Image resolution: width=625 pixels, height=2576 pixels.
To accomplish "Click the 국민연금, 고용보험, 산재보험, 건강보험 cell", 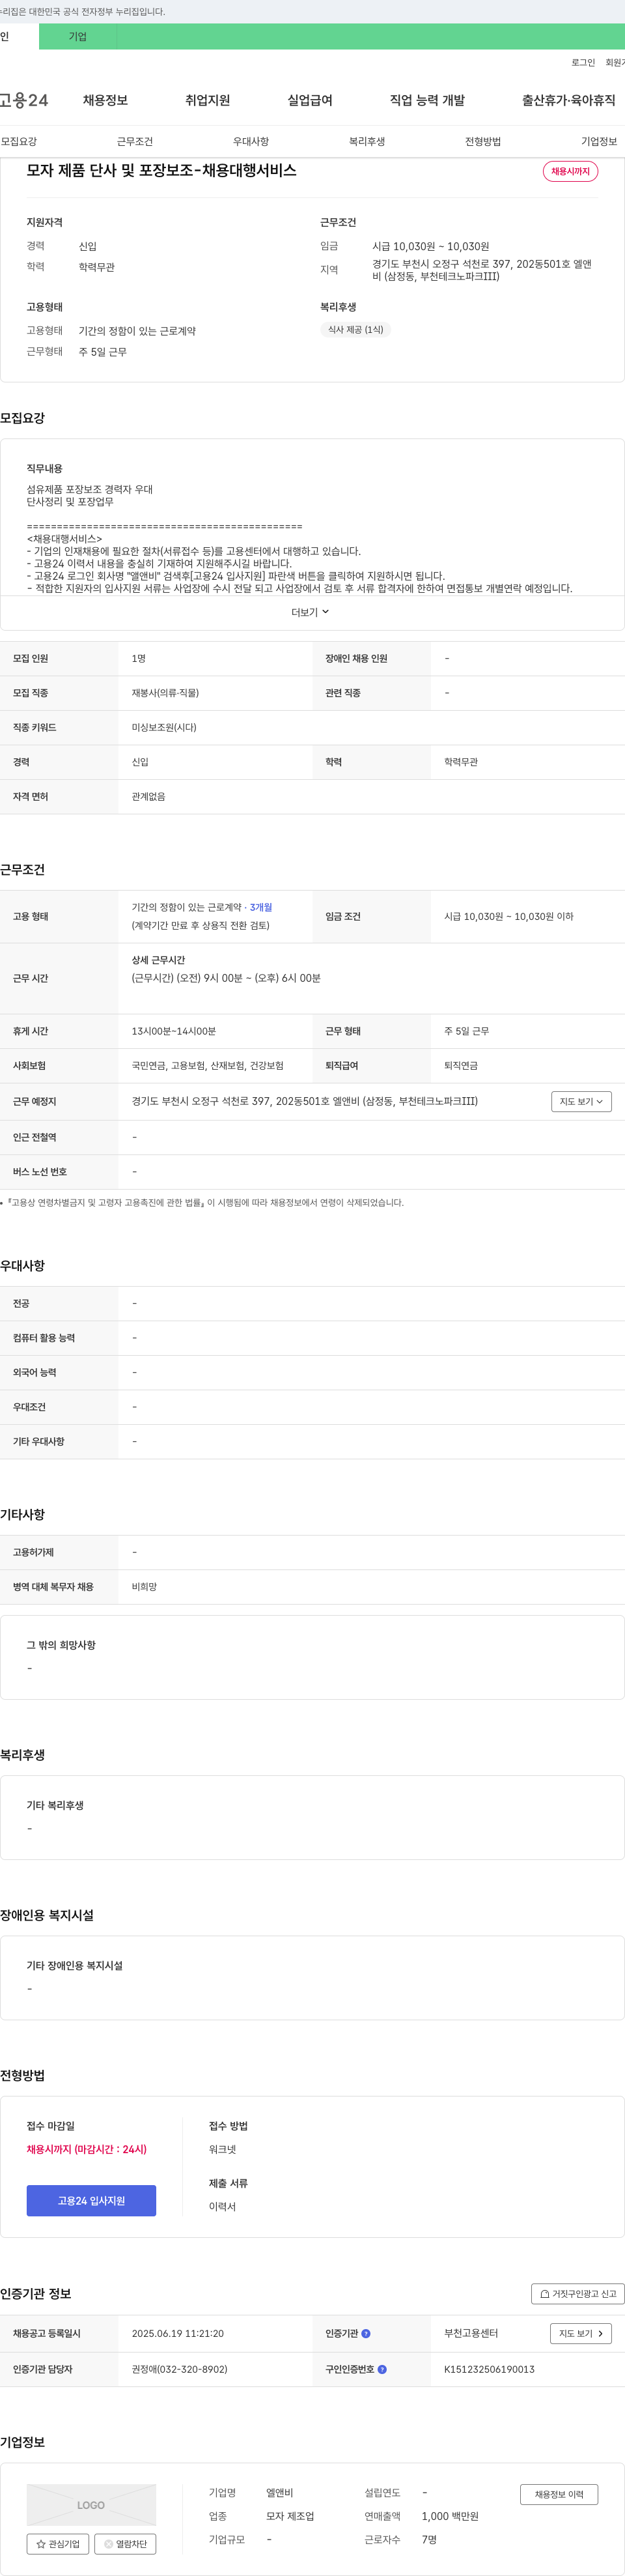I will coord(208,1065).
